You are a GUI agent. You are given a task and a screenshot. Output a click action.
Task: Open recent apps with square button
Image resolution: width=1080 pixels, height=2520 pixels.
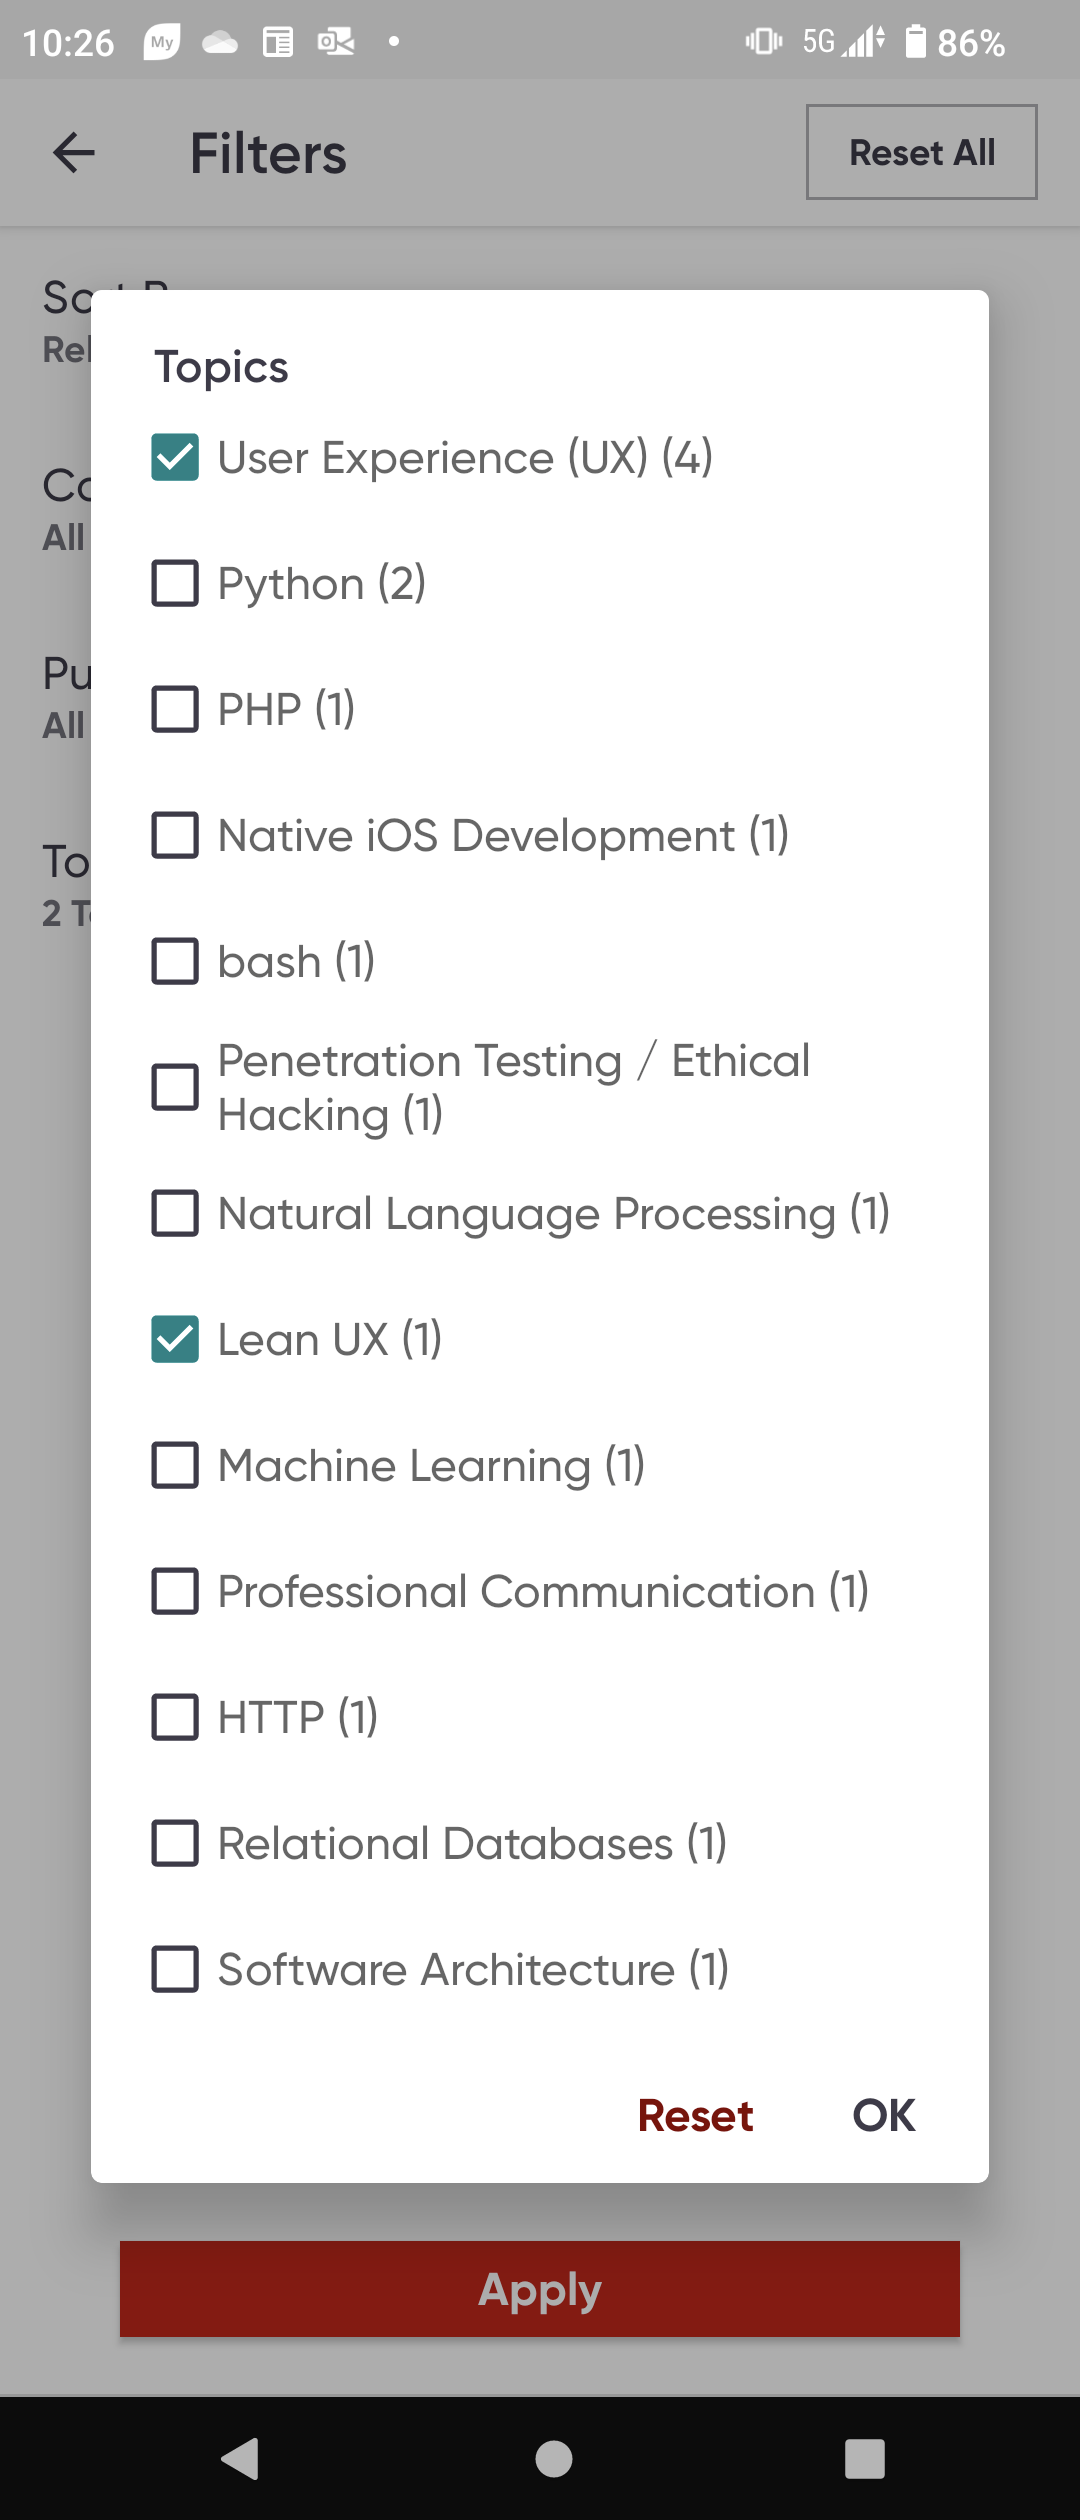pyautogui.click(x=864, y=2458)
